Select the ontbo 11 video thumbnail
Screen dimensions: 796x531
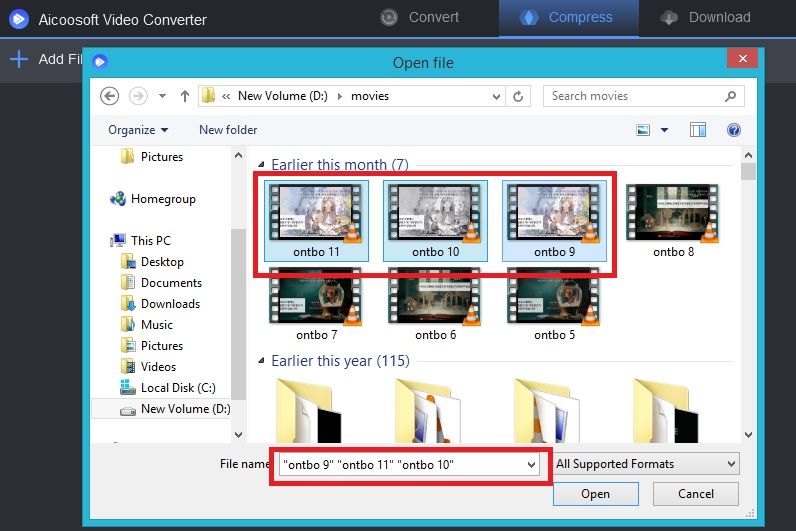pyautogui.click(x=316, y=221)
